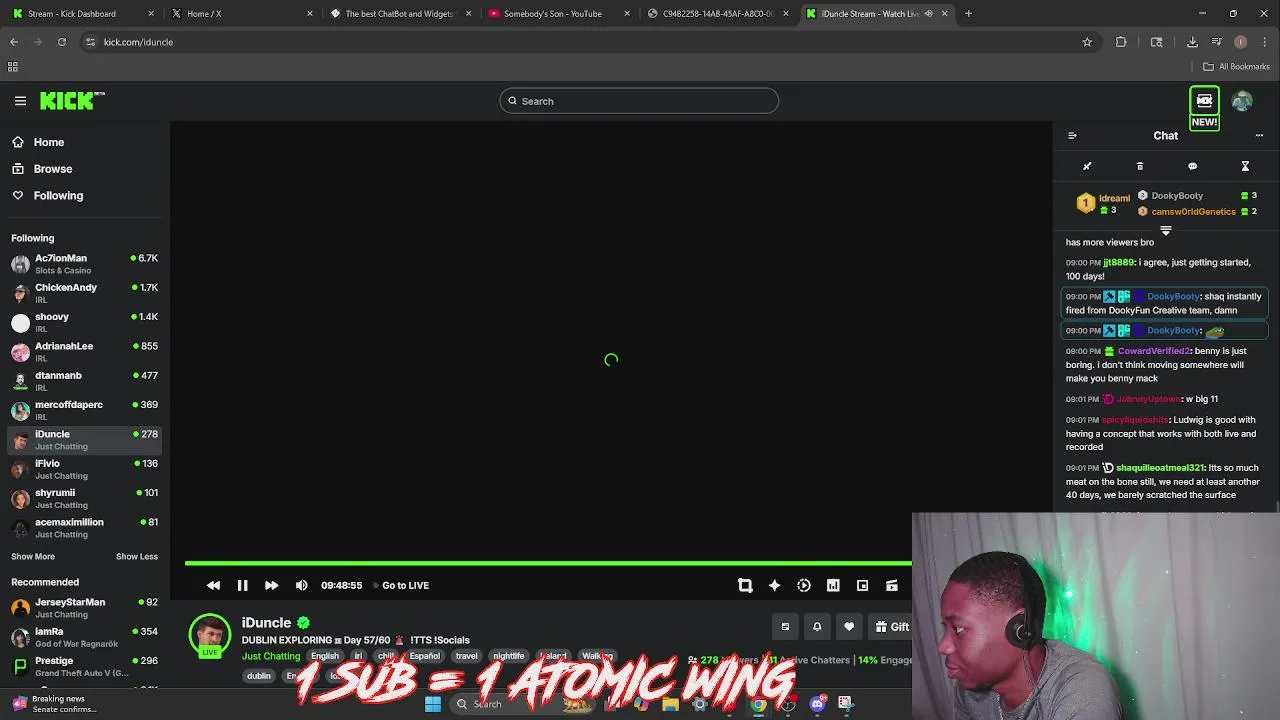The width and height of the screenshot is (1280, 720).
Task: Open ChickenAndy channel in Following list
Action: (85, 293)
